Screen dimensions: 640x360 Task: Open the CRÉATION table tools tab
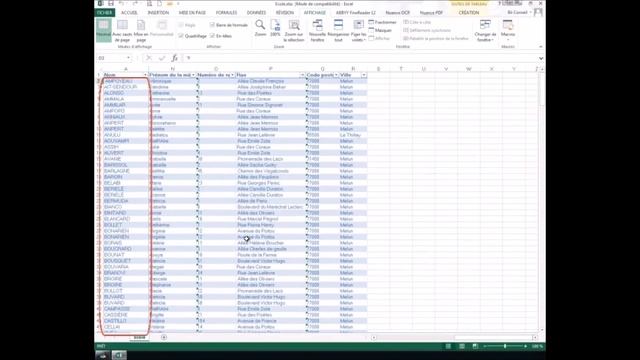click(469, 13)
